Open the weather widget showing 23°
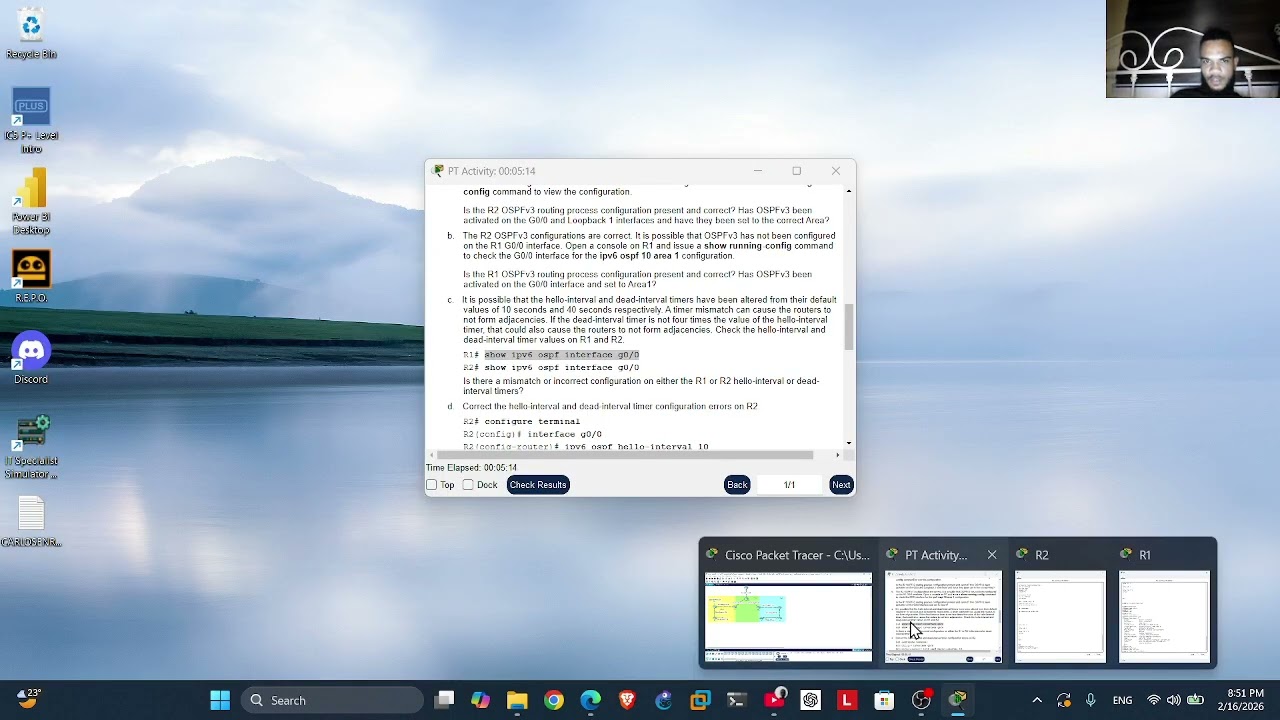Viewport: 1280px width, 720px height. [x=28, y=699]
